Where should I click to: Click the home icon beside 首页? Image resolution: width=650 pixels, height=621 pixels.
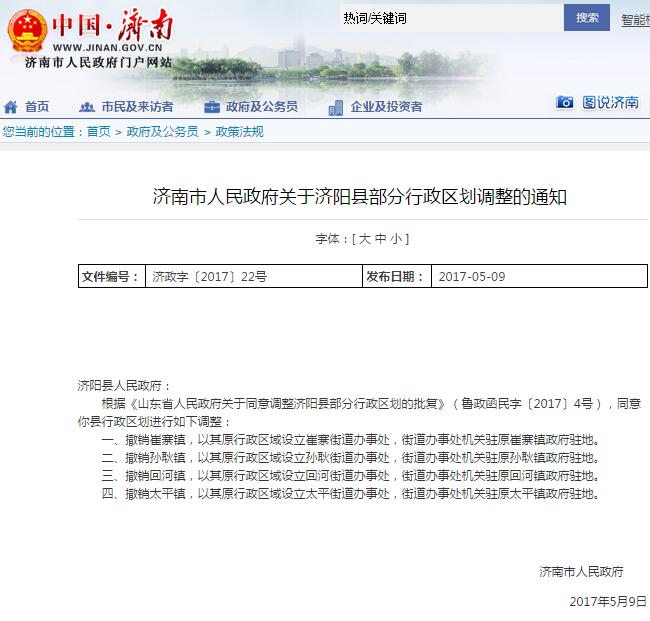[x=11, y=107]
